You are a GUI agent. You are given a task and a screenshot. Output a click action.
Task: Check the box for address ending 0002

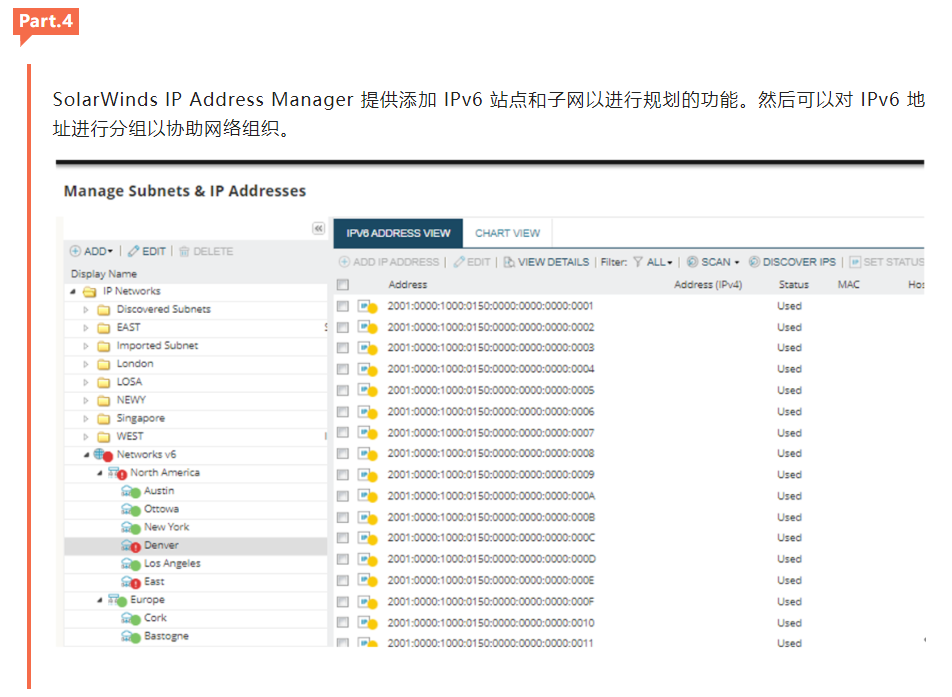click(343, 327)
